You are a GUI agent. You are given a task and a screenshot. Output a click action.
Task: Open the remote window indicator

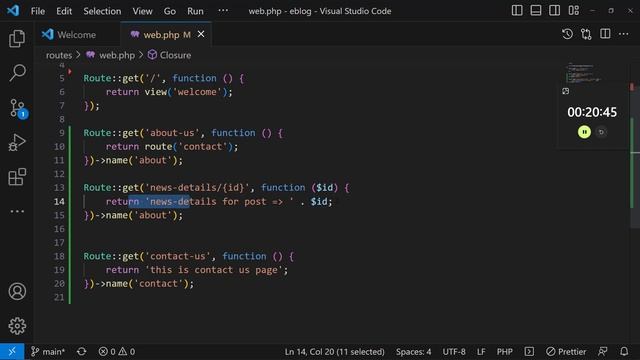(x=12, y=351)
